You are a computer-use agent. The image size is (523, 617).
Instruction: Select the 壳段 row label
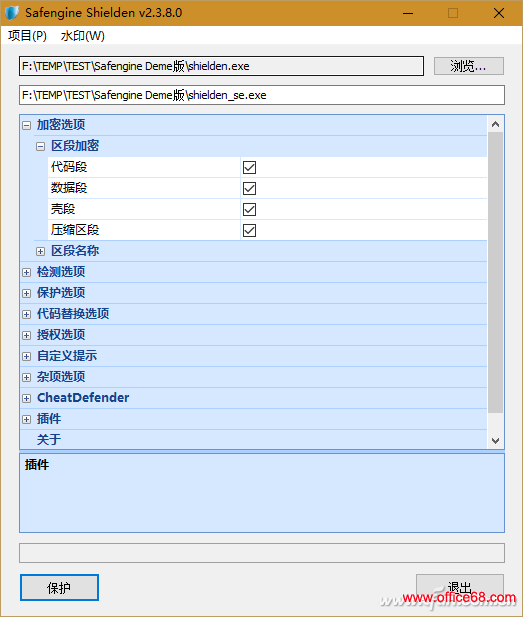click(x=63, y=209)
